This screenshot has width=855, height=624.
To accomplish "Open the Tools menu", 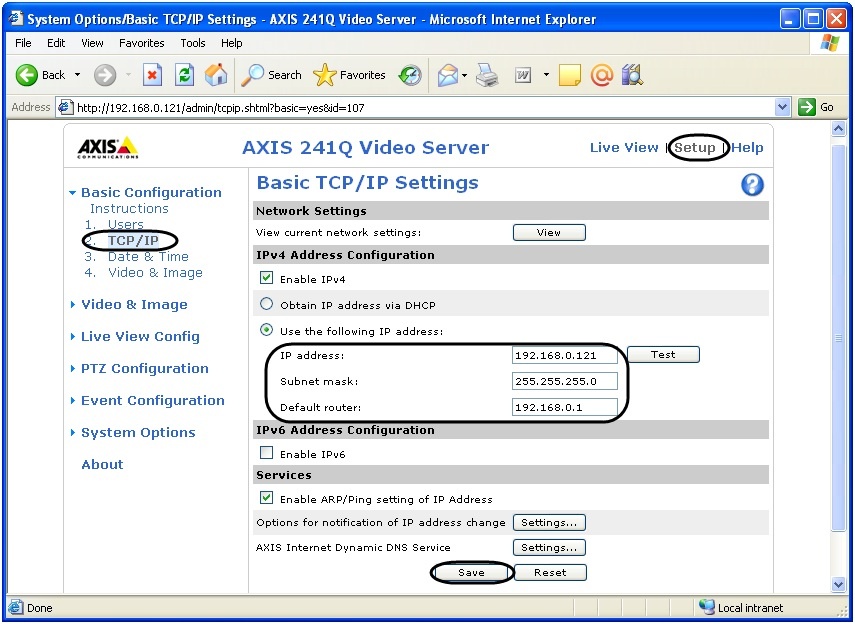I will (x=193, y=43).
